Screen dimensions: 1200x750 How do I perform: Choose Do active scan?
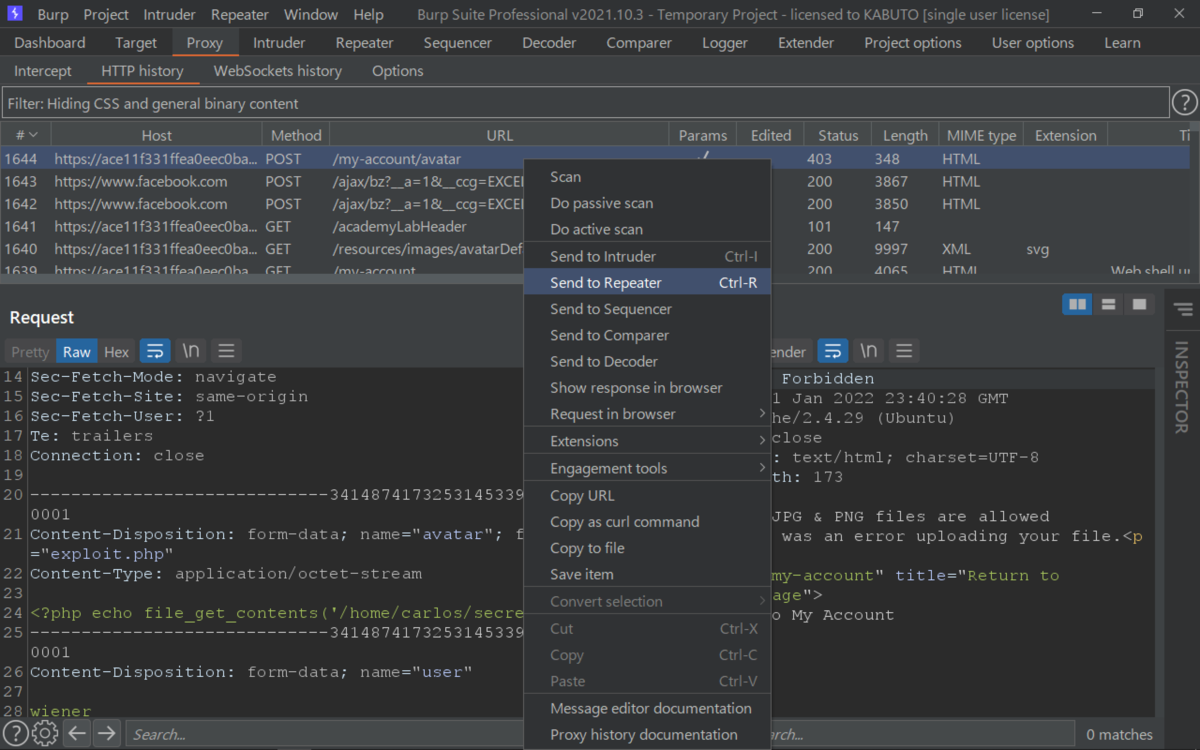pos(647,229)
